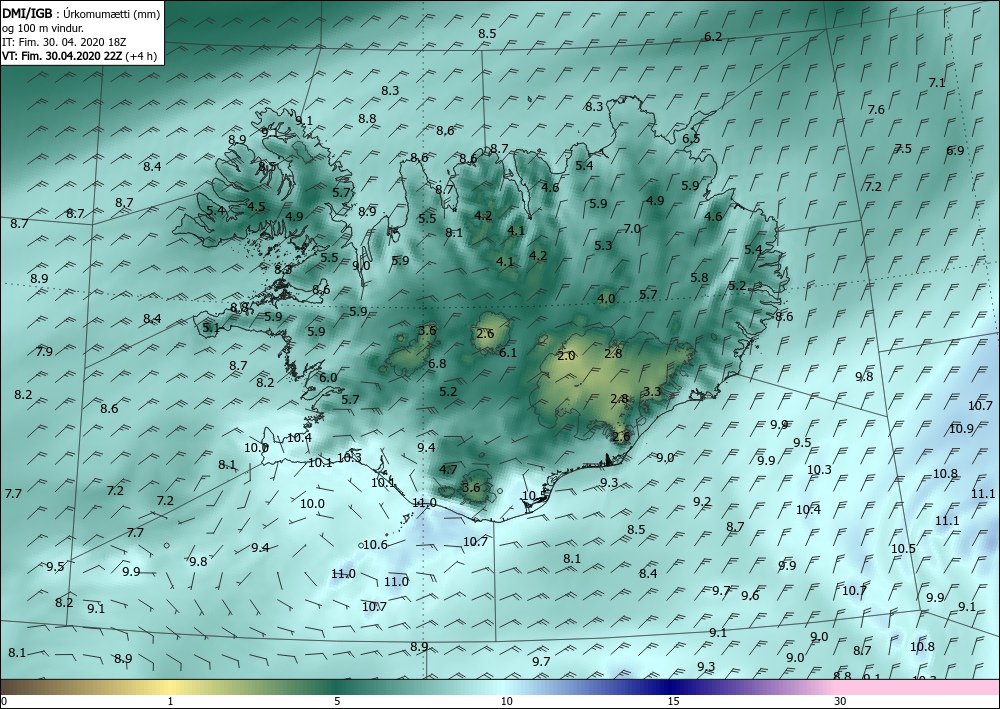Viewport: 1000px width, 709px height.
Task: Click the 'DMI/IGB : Úrkomumætti (mm)' title line
Action: [80, 13]
